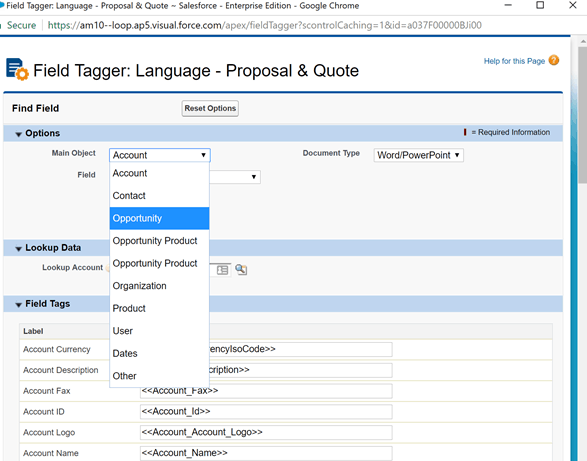Viewport: 587px width, 461px height.
Task: Click the Account Description tag field
Action: pyautogui.click(x=301, y=370)
